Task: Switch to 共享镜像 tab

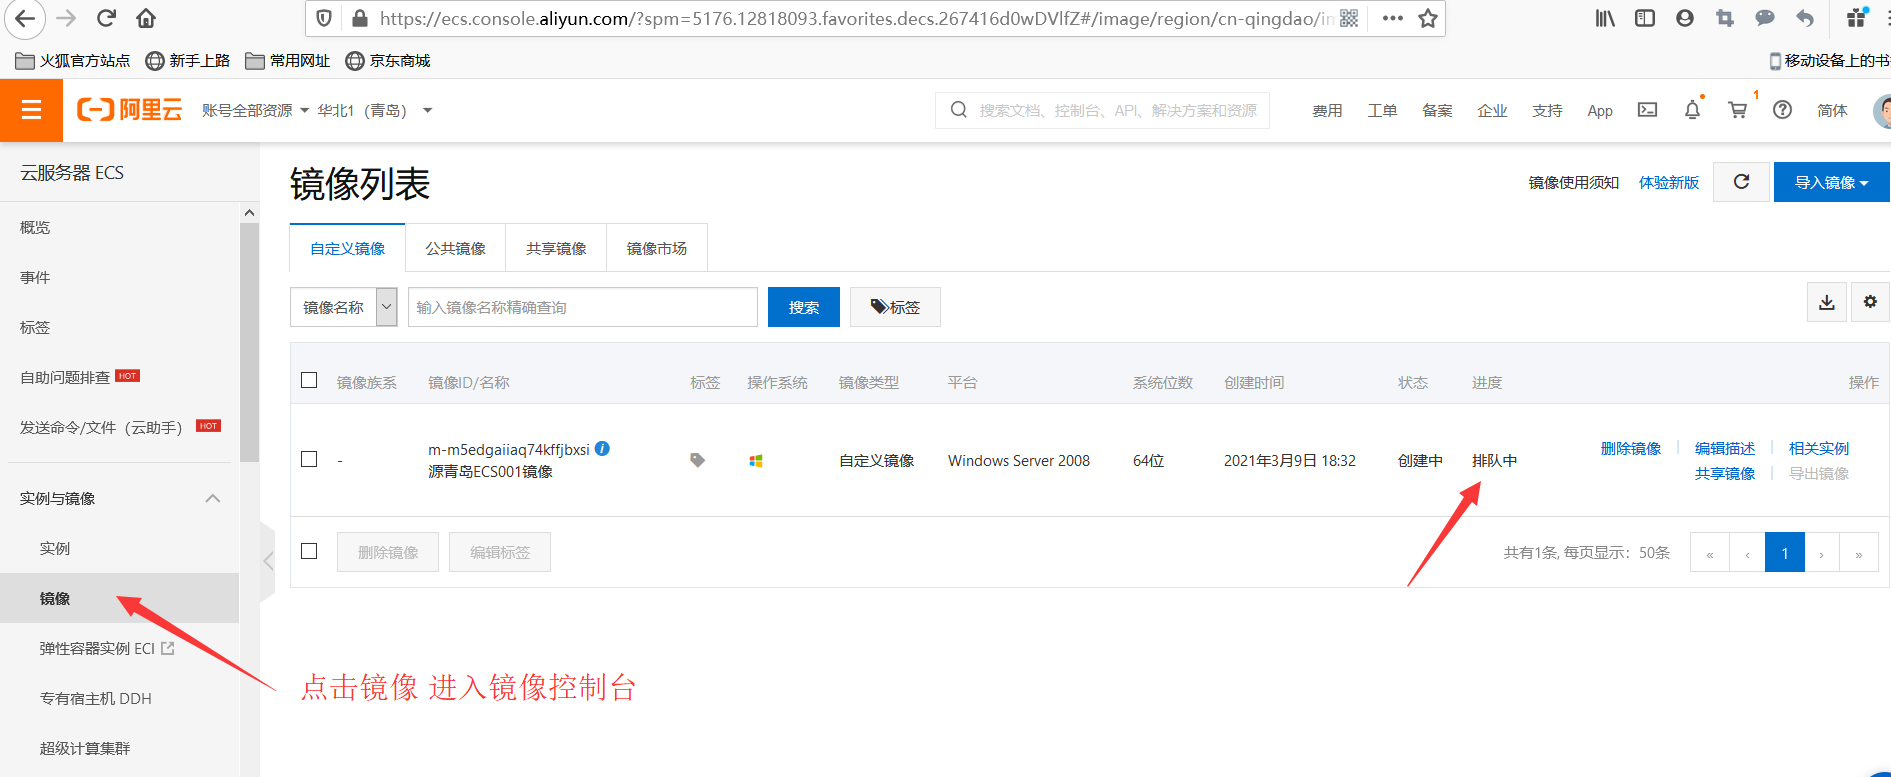Action: click(x=556, y=248)
